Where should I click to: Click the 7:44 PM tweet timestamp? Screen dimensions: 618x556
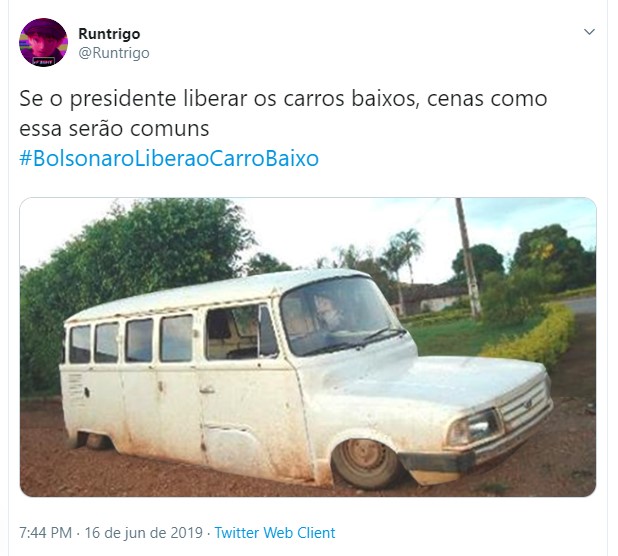coord(46,533)
